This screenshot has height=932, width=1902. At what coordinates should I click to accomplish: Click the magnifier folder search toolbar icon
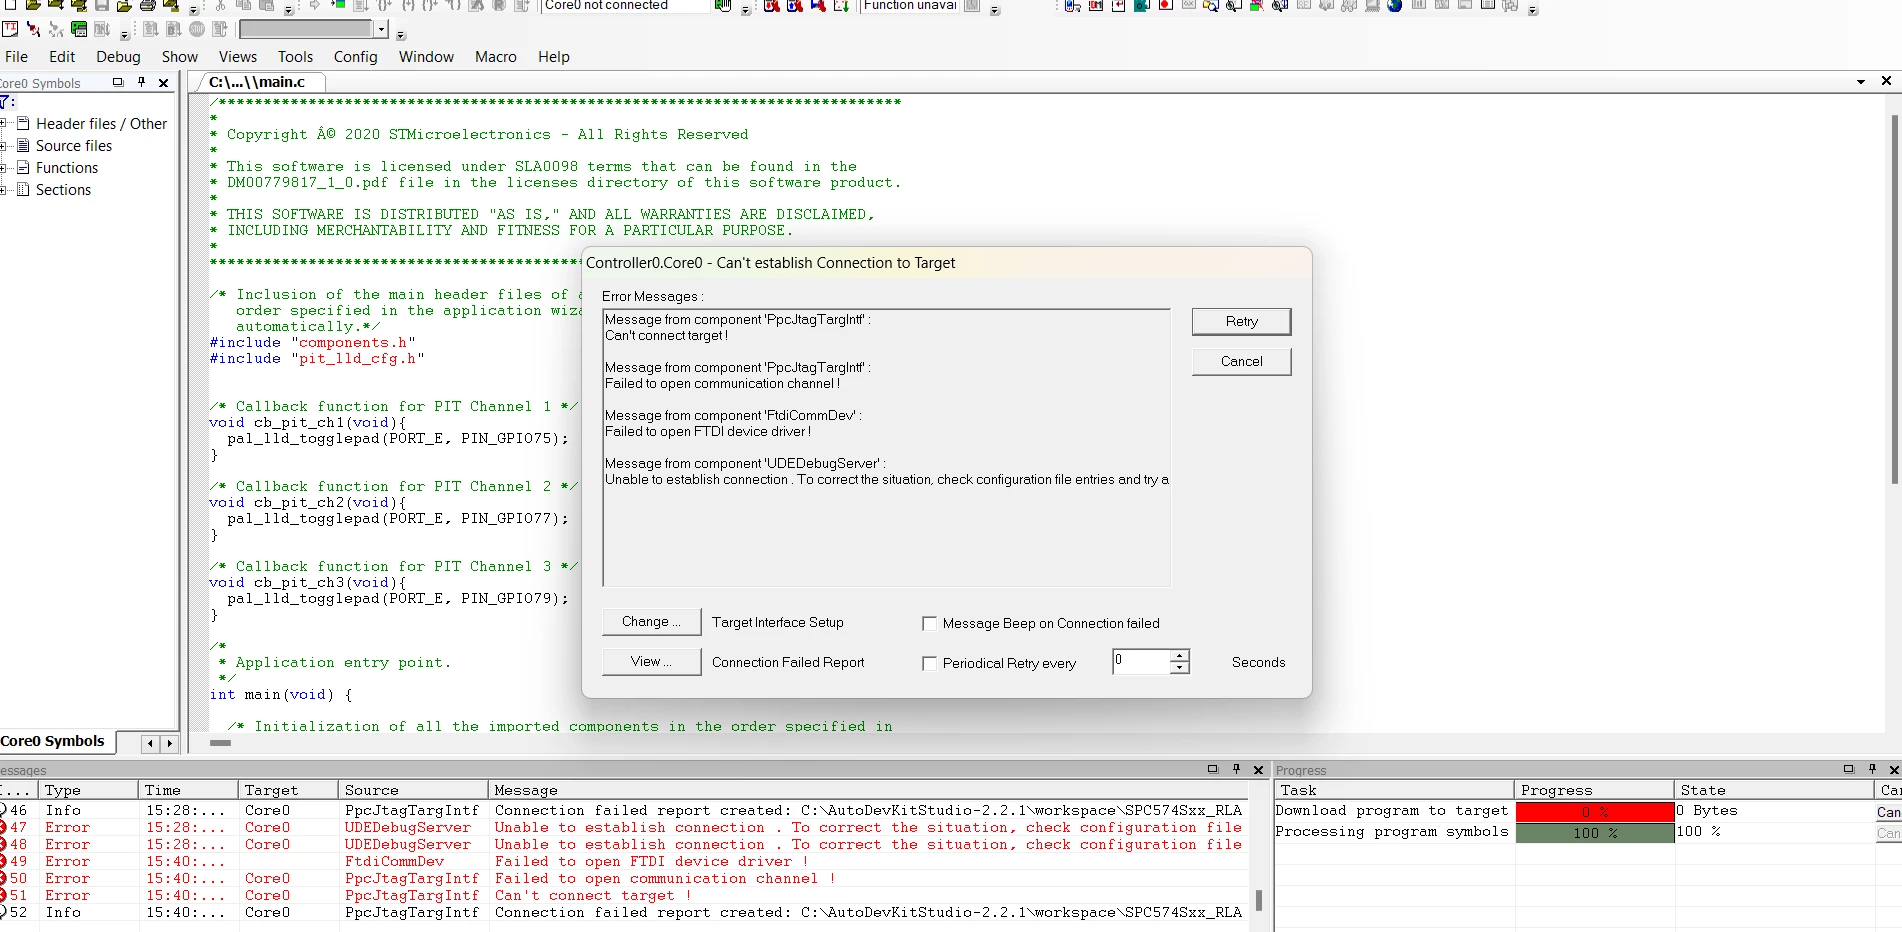click(1210, 5)
